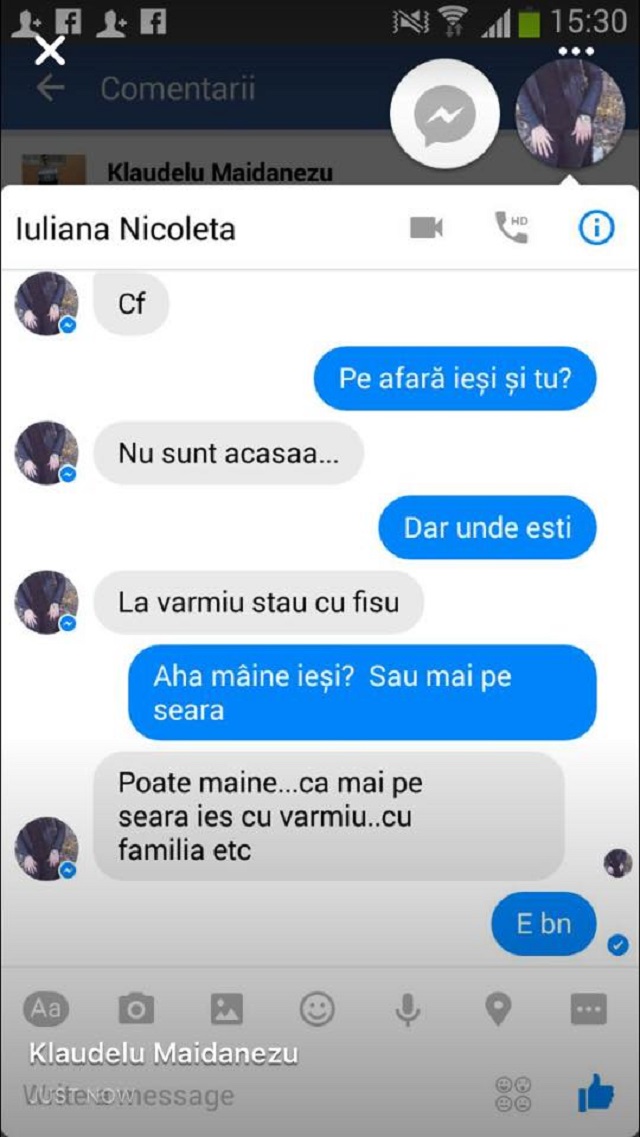The image size is (640, 1137).
Task: Open the sticker faces grid
Action: (x=512, y=1094)
